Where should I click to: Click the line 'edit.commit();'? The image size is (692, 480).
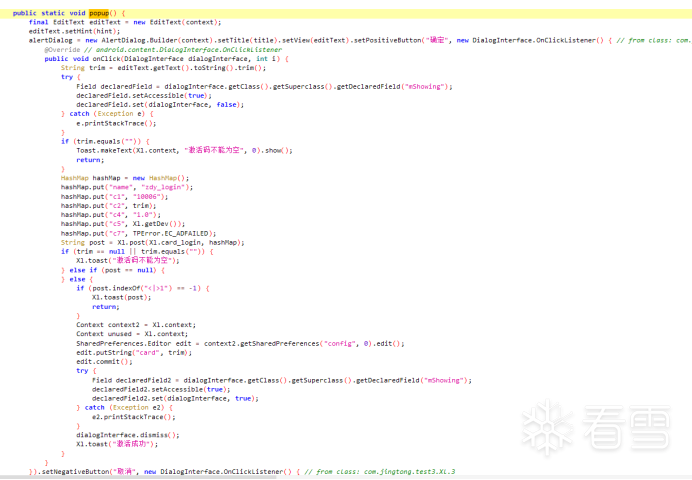click(104, 362)
